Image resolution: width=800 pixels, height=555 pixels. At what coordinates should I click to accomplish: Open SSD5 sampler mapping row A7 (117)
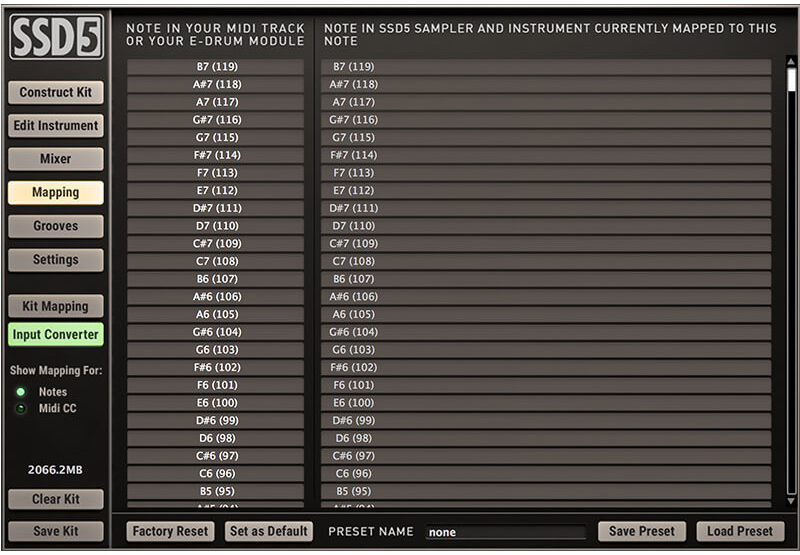pyautogui.click(x=546, y=102)
